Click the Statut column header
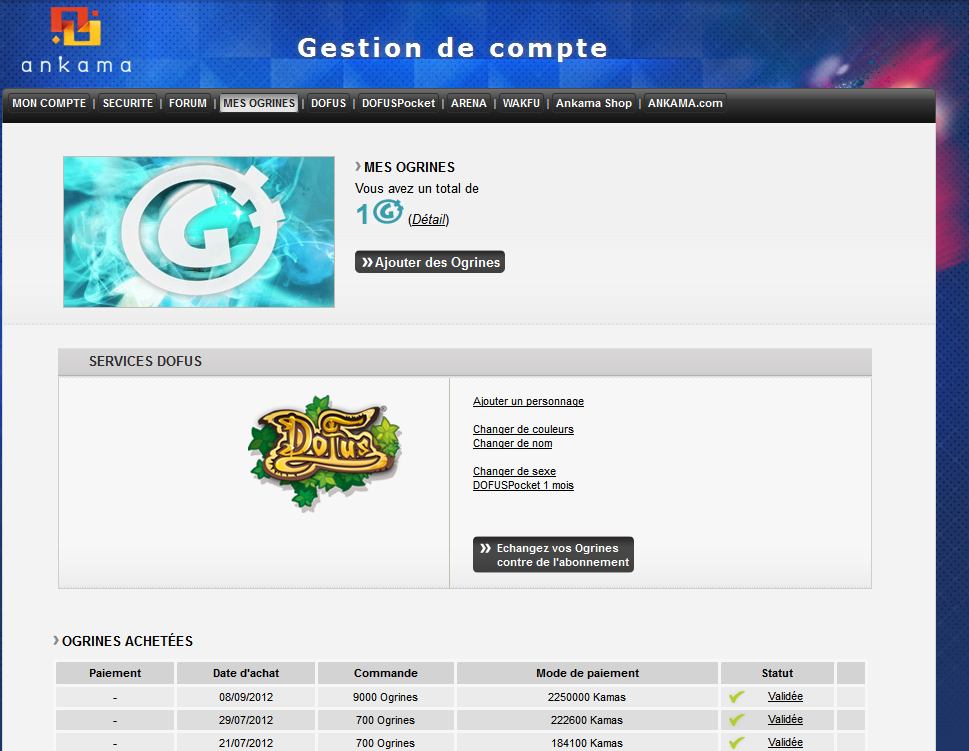The width and height of the screenshot is (969, 751). pos(777,673)
